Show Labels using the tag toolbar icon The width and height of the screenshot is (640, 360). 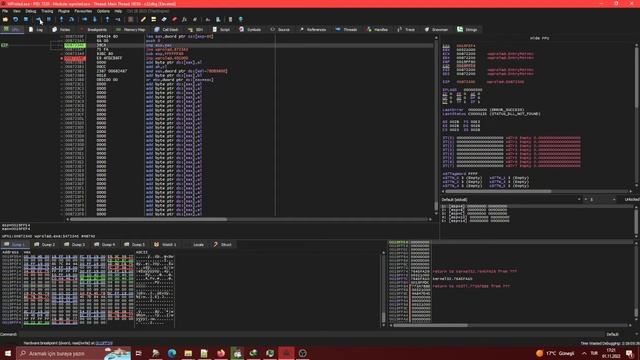click(x=164, y=19)
